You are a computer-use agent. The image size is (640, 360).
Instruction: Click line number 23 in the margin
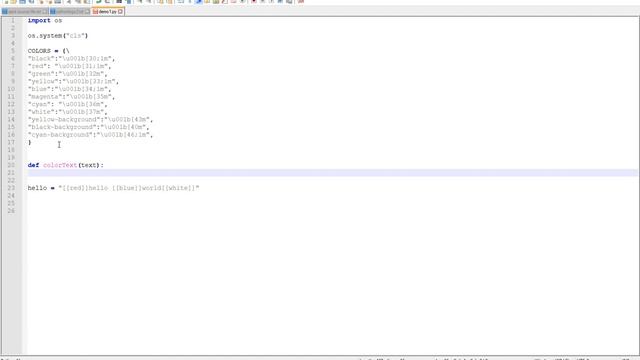pyautogui.click(x=11, y=188)
